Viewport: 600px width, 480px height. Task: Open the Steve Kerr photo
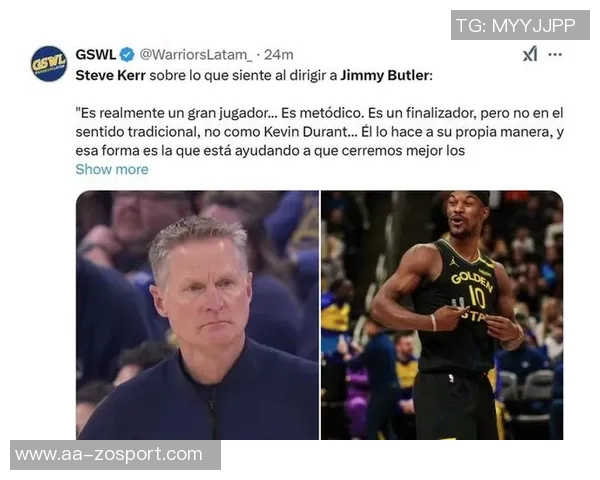point(197,315)
